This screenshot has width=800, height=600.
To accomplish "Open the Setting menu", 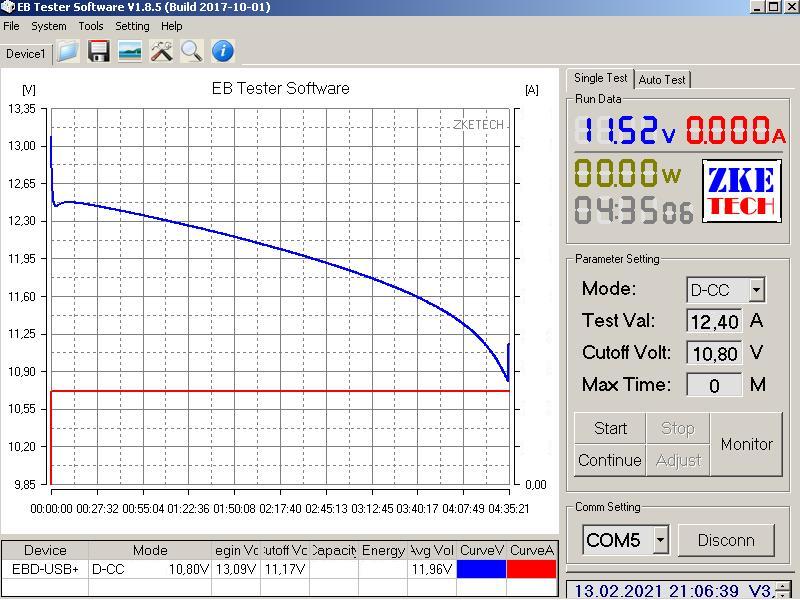I will pyautogui.click(x=132, y=26).
